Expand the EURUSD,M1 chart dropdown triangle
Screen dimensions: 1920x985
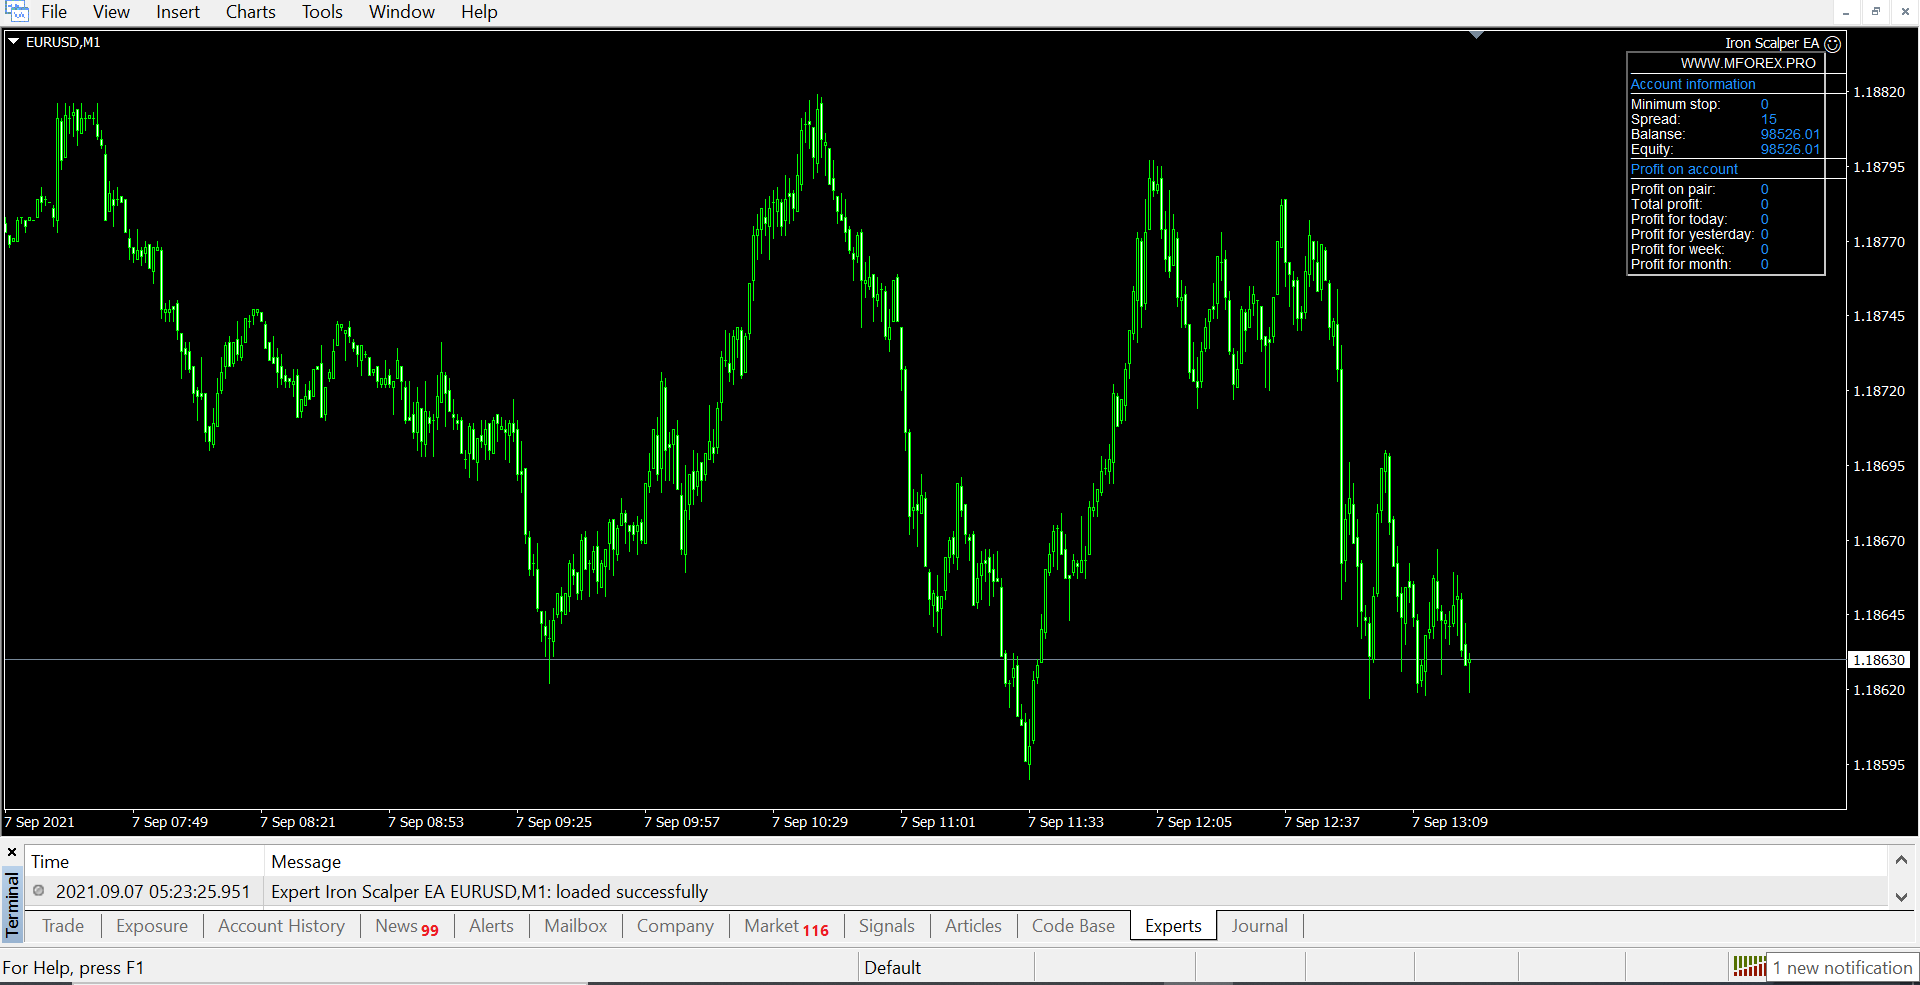pyautogui.click(x=14, y=42)
